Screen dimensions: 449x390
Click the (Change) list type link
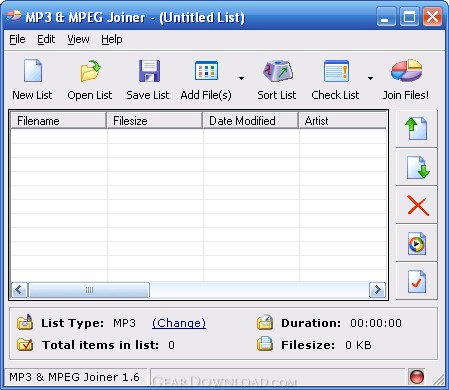click(179, 323)
